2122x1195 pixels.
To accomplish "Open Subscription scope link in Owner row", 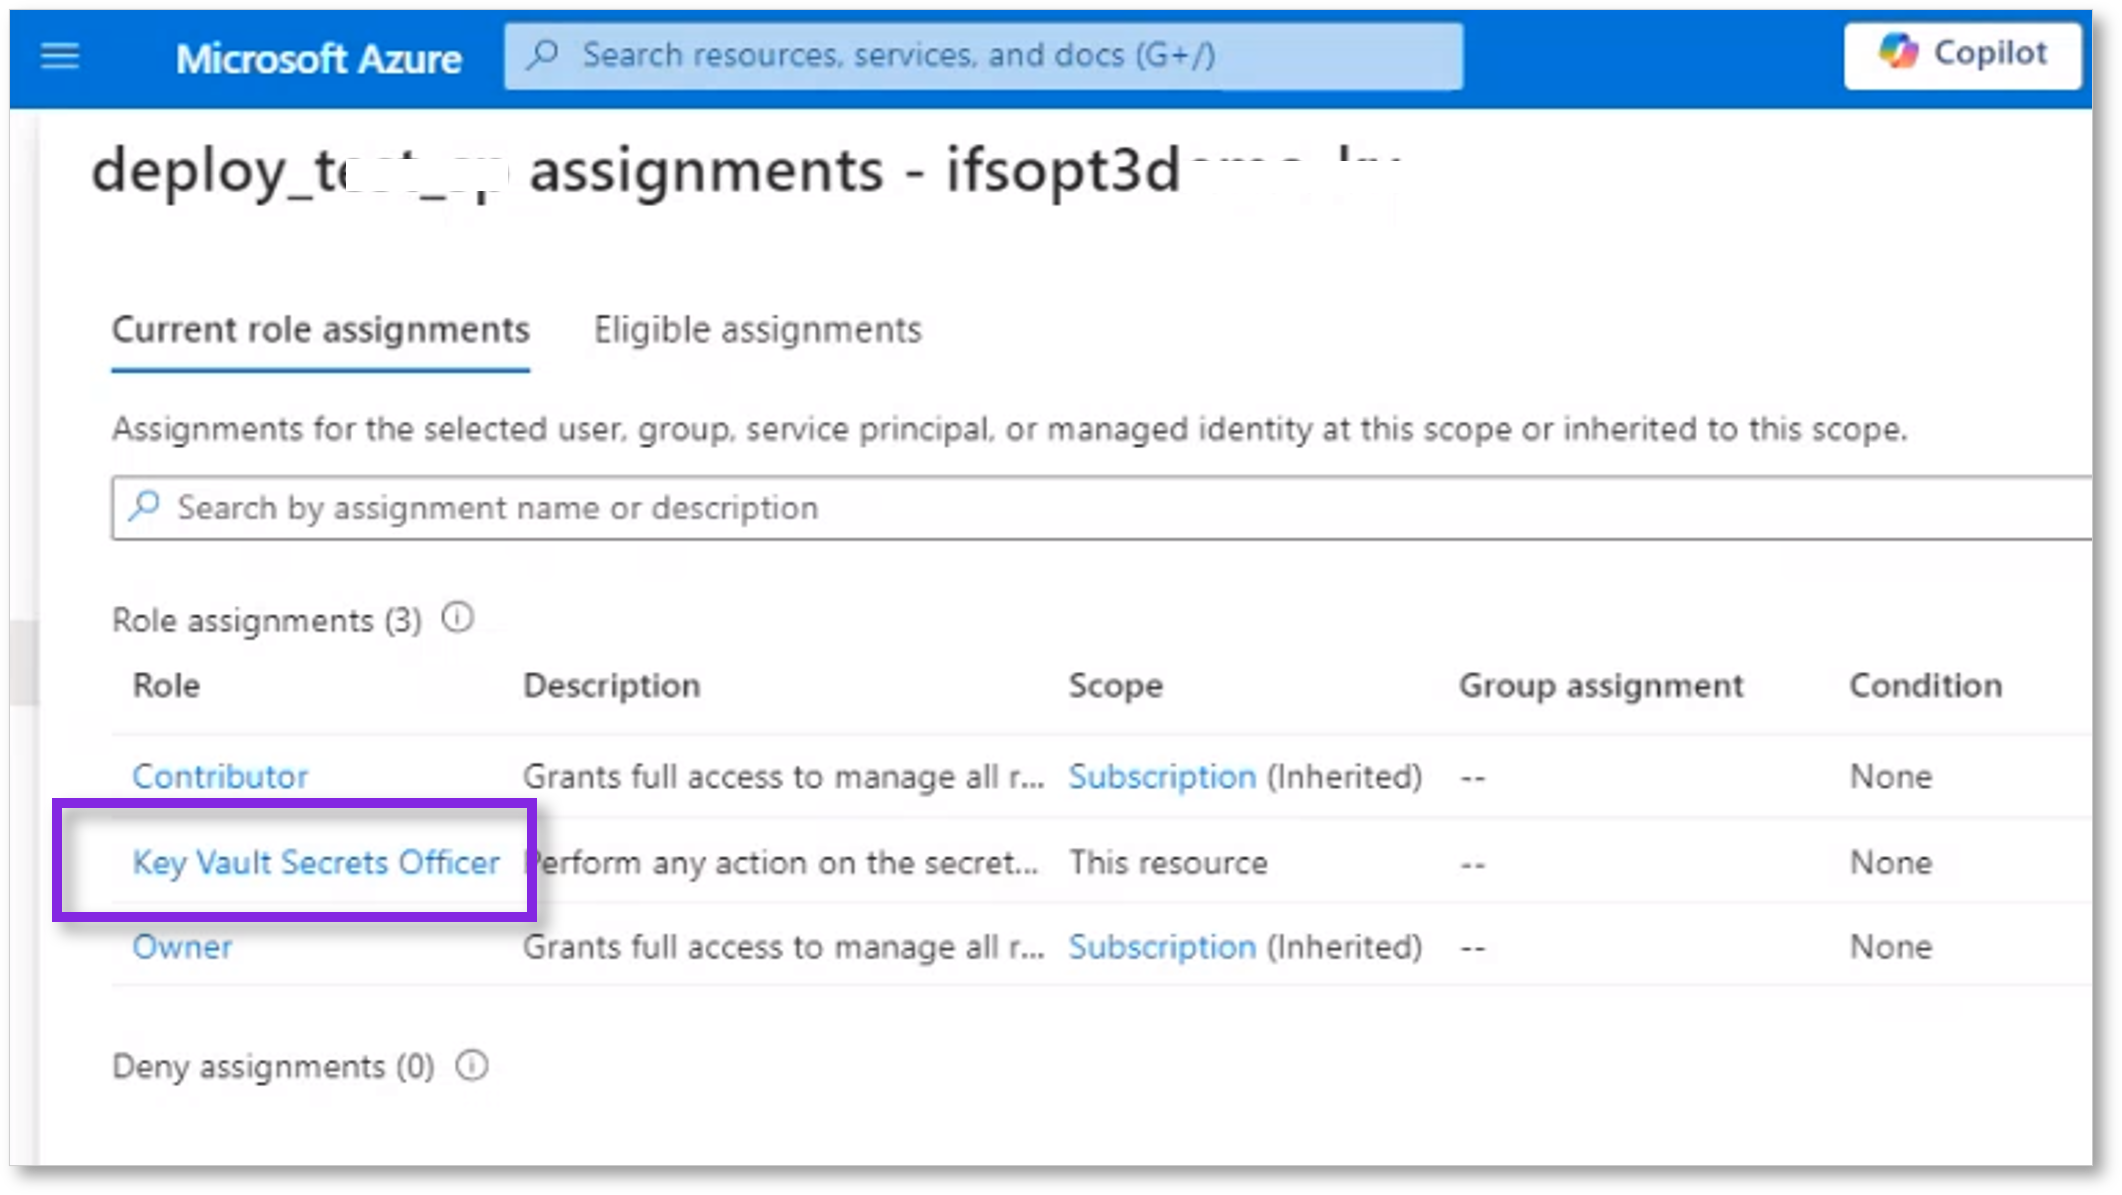I will click(x=1162, y=946).
